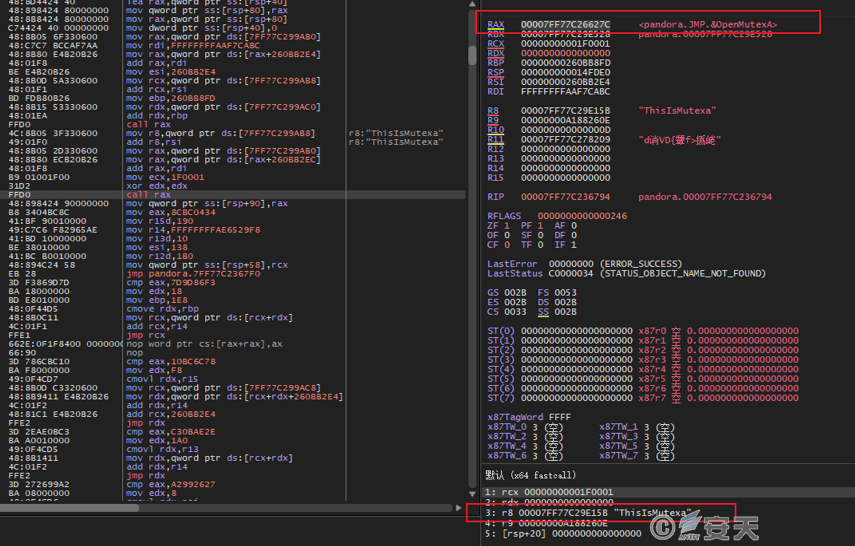Select the cmove rdx,rbp instruction
Screen dimensions: 855x546
160,309
